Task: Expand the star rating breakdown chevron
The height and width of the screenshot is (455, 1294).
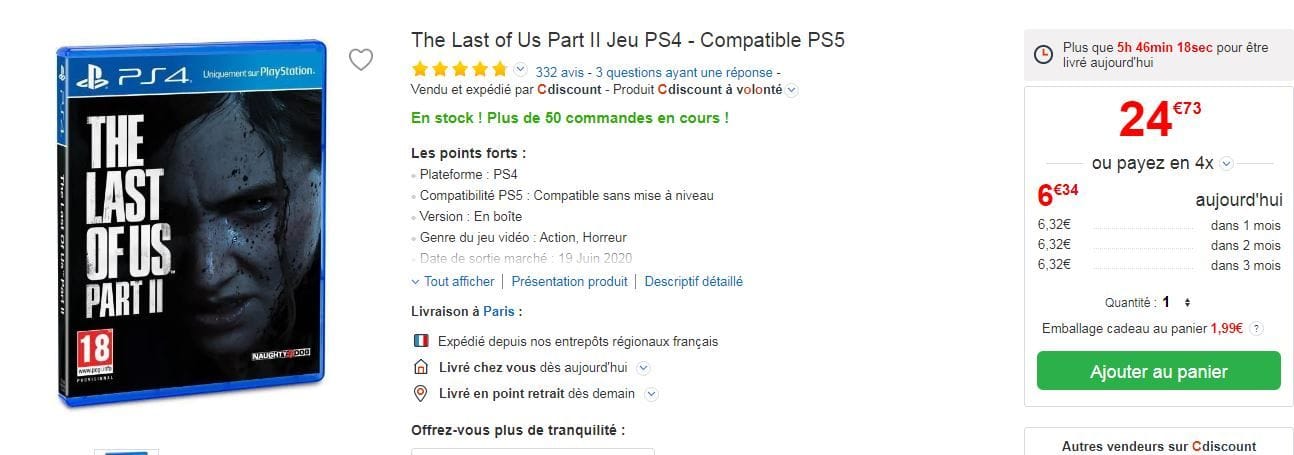Action: pos(520,69)
